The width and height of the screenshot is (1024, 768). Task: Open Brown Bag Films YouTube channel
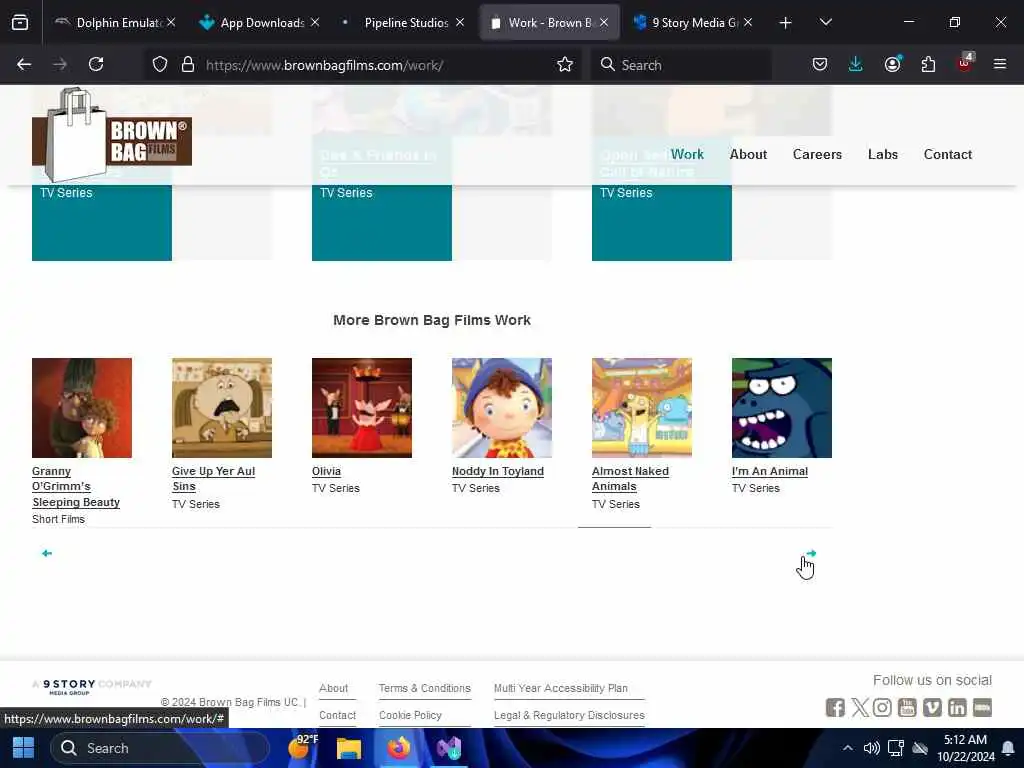(907, 707)
